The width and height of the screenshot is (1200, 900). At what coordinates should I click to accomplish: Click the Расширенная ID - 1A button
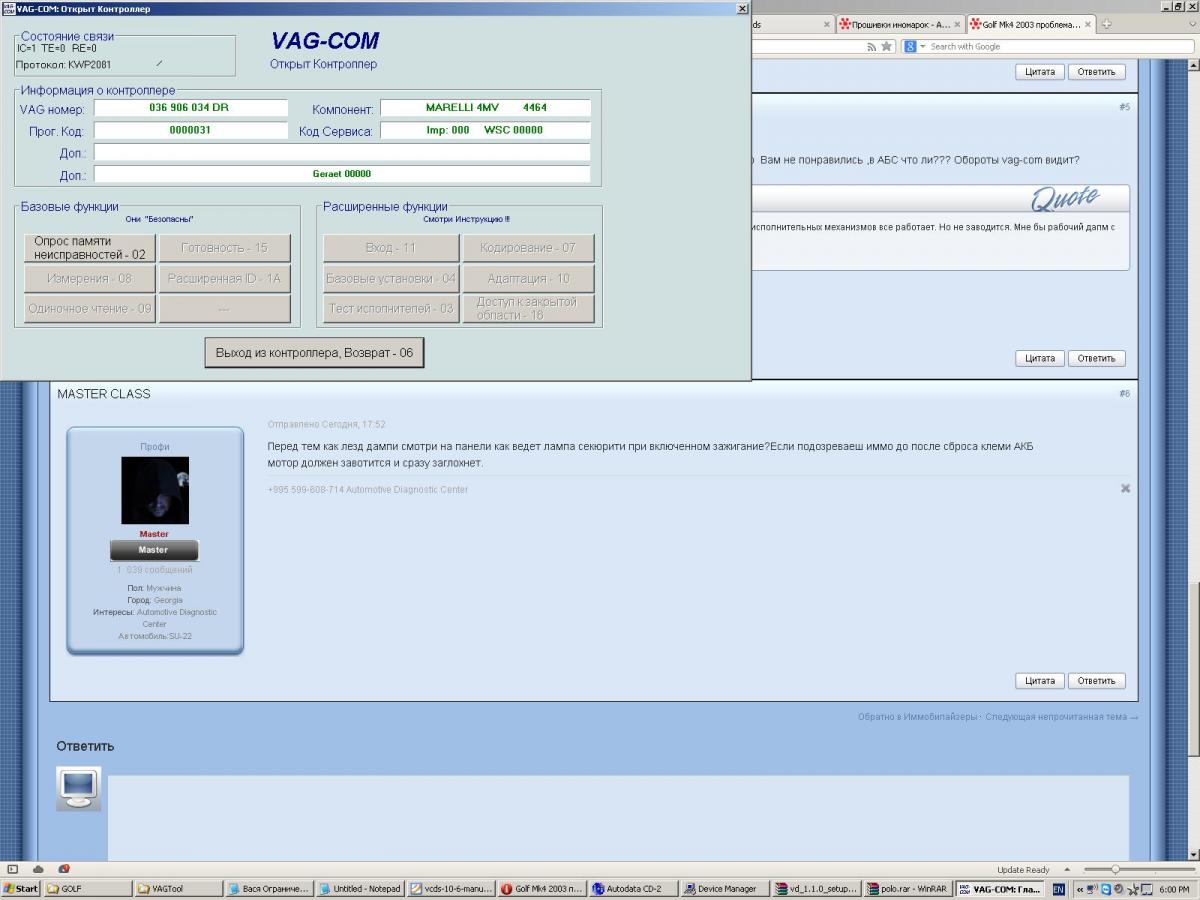[225, 279]
